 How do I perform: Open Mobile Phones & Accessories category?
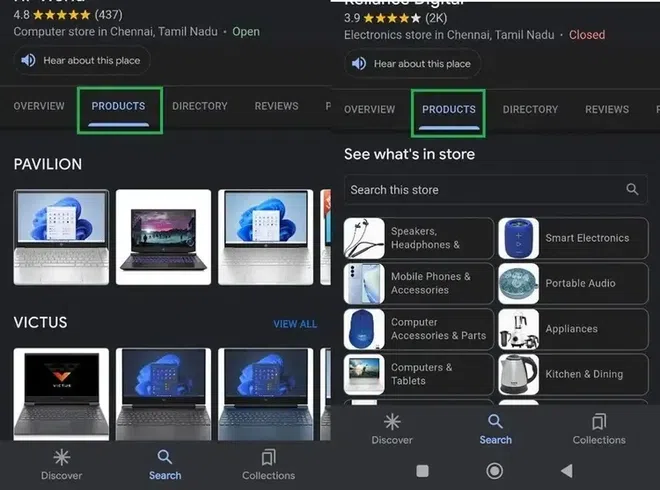click(418, 283)
